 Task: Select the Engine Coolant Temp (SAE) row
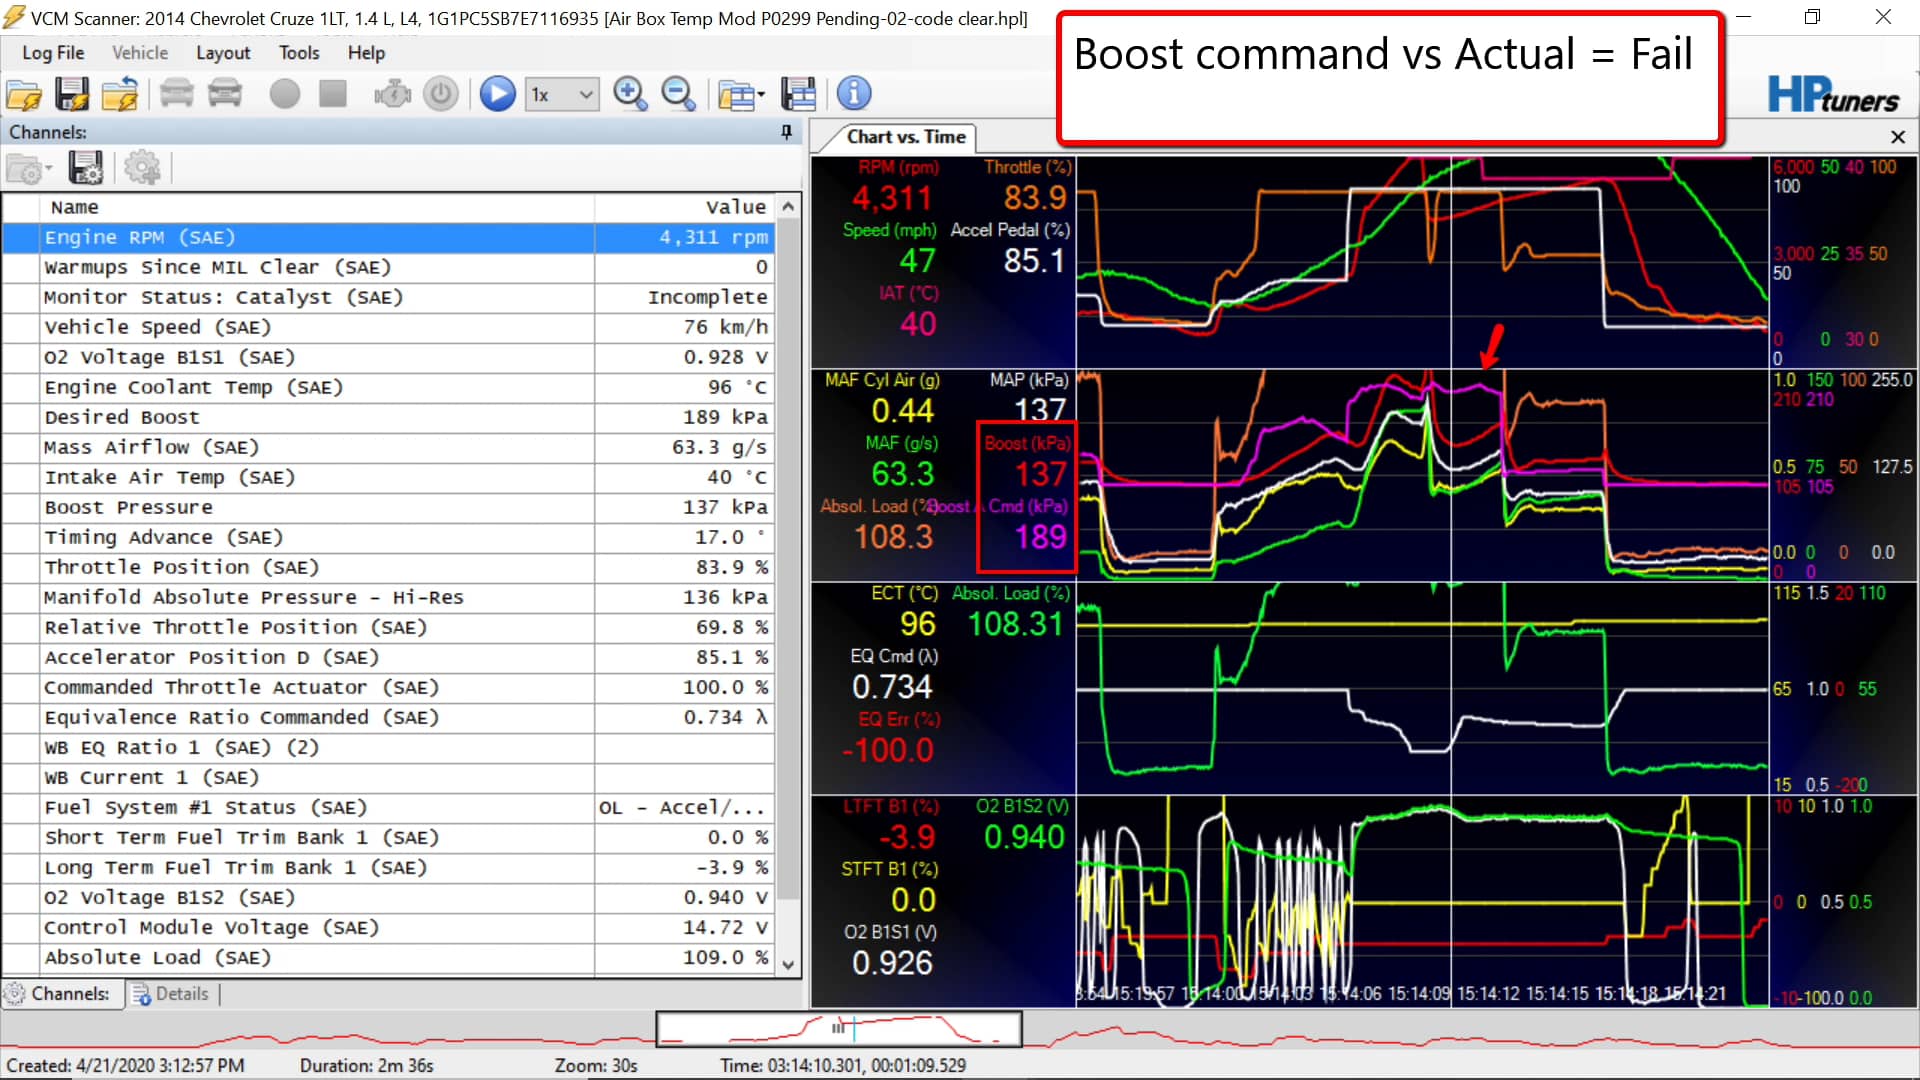[387, 387]
